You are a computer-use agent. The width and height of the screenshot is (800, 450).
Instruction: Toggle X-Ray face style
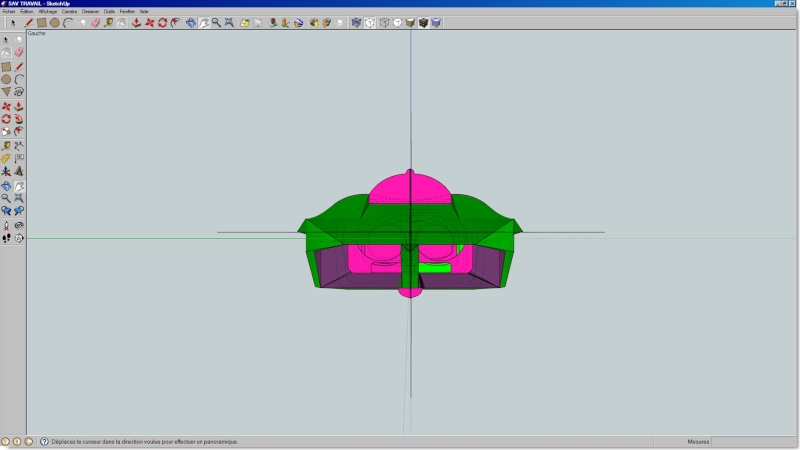[356, 22]
